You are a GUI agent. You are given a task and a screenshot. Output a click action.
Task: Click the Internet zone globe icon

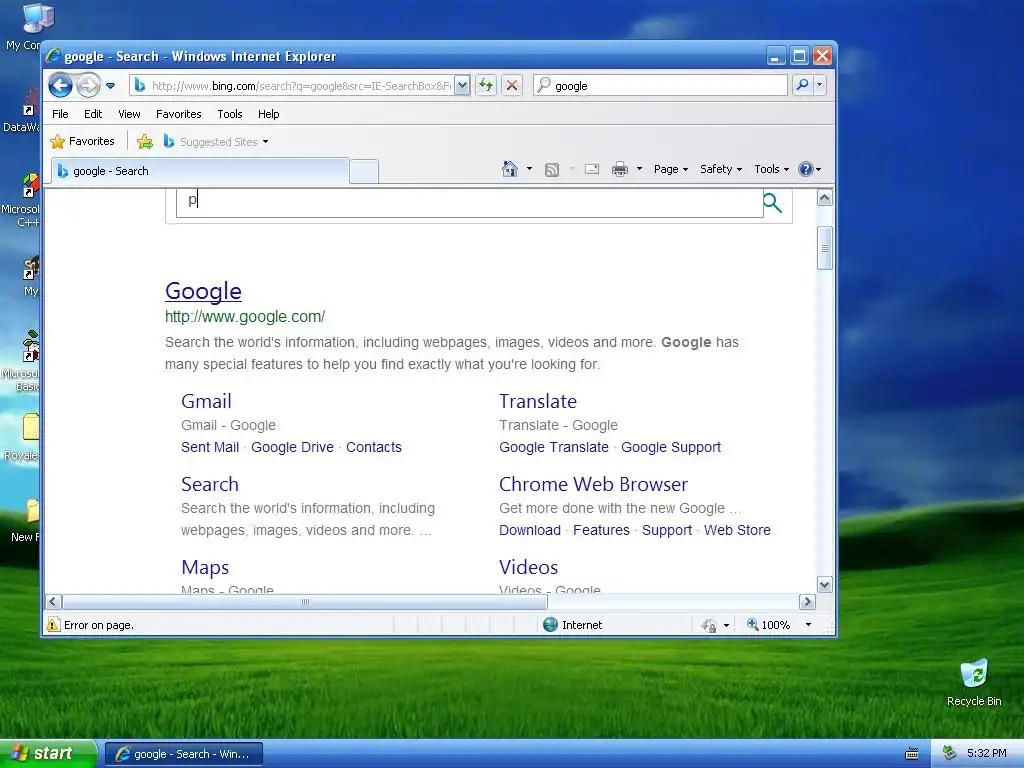(x=551, y=625)
